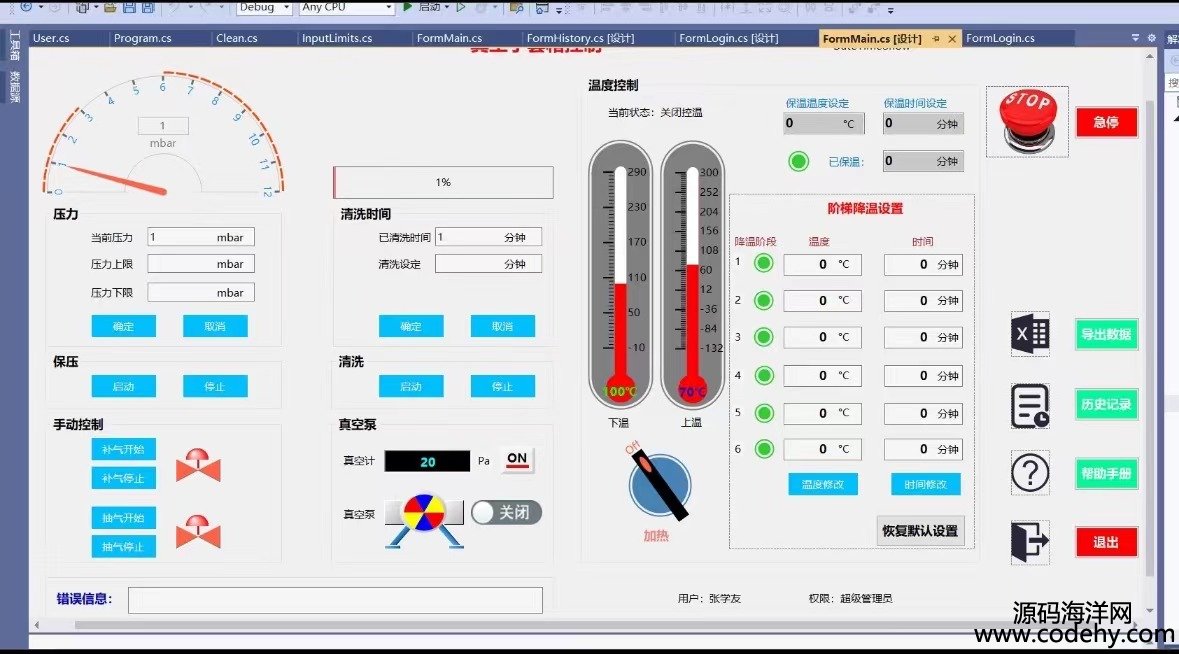
Task: Click 启动 under 保压
Action: coord(123,386)
